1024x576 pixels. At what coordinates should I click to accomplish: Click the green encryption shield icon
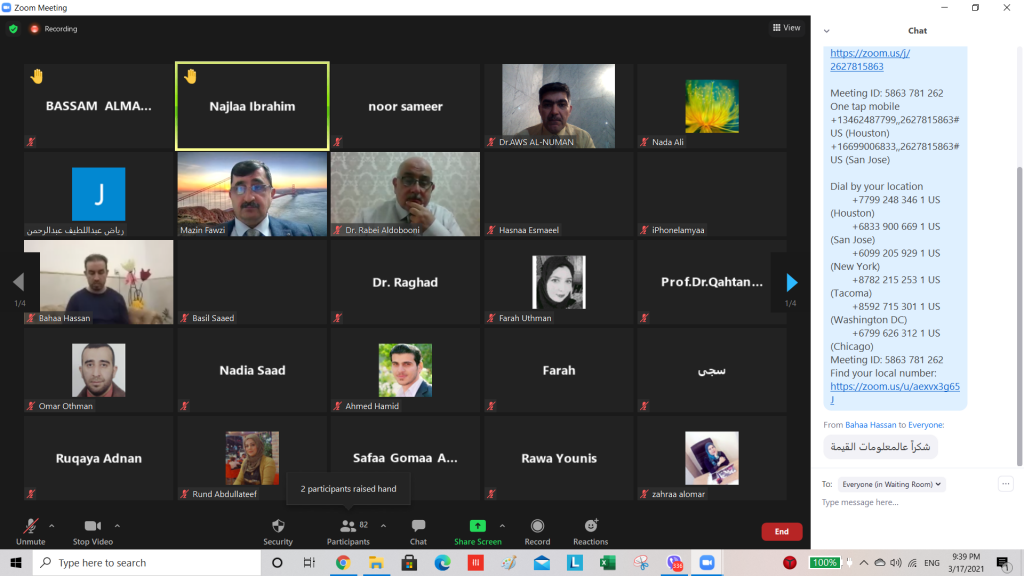[13, 29]
